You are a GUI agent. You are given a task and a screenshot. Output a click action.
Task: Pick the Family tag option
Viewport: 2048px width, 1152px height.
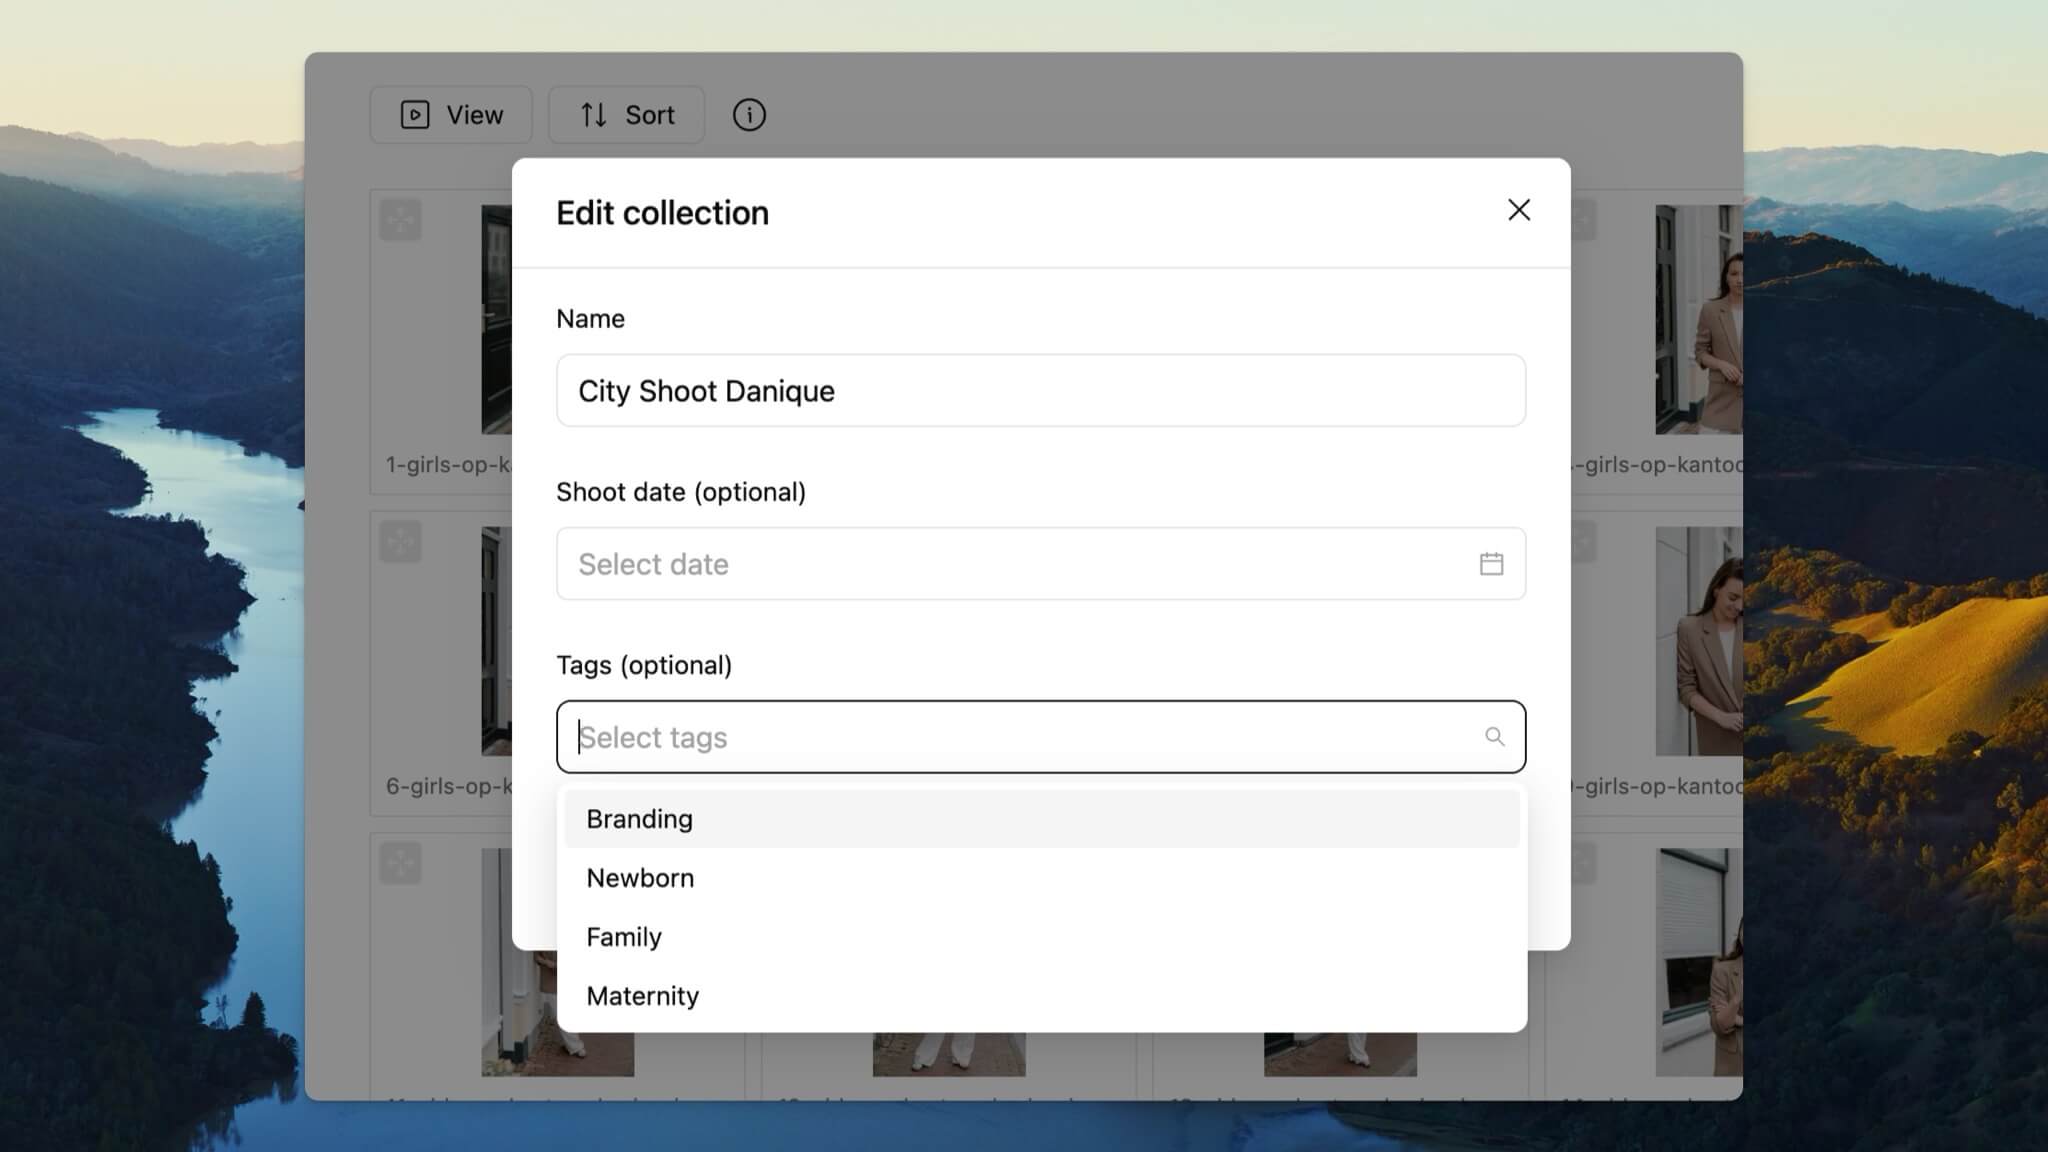(x=1042, y=937)
